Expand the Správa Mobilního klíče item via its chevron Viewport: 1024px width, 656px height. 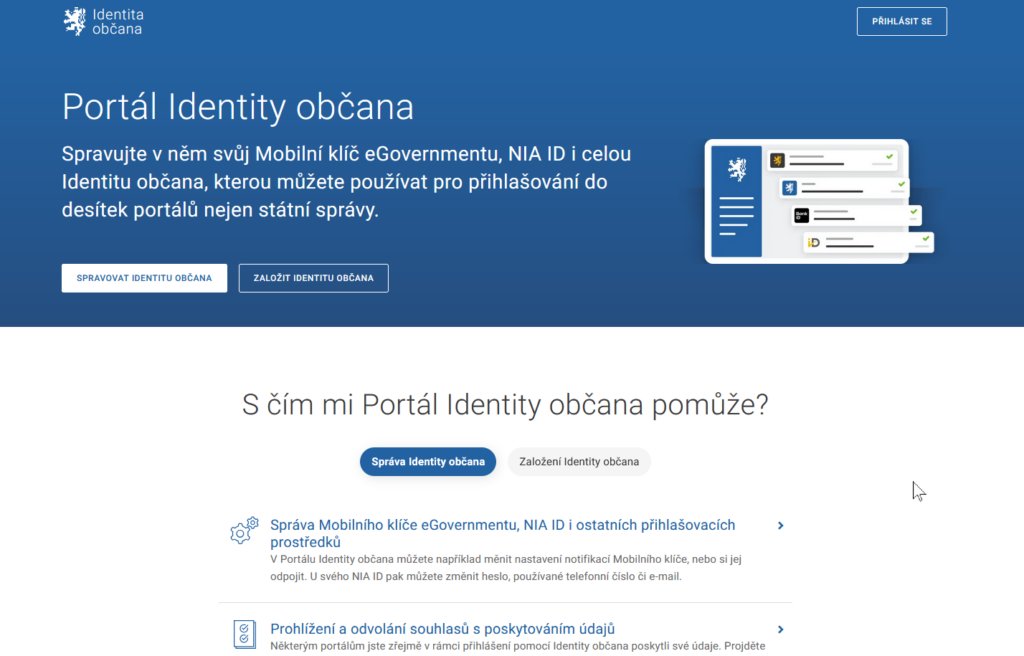[780, 525]
